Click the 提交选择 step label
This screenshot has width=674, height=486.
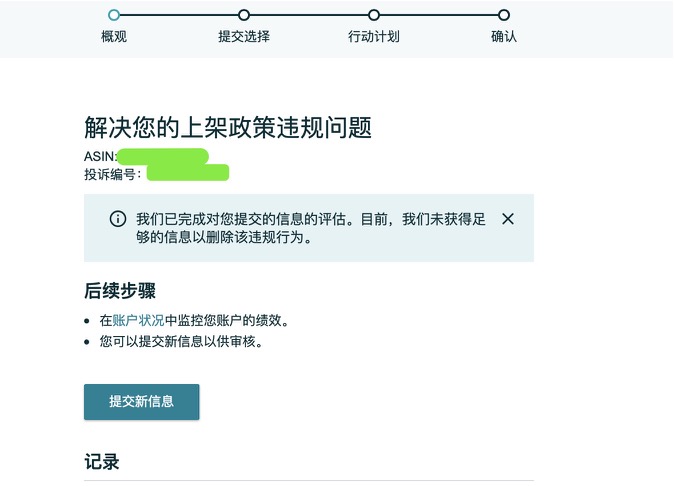tap(244, 37)
